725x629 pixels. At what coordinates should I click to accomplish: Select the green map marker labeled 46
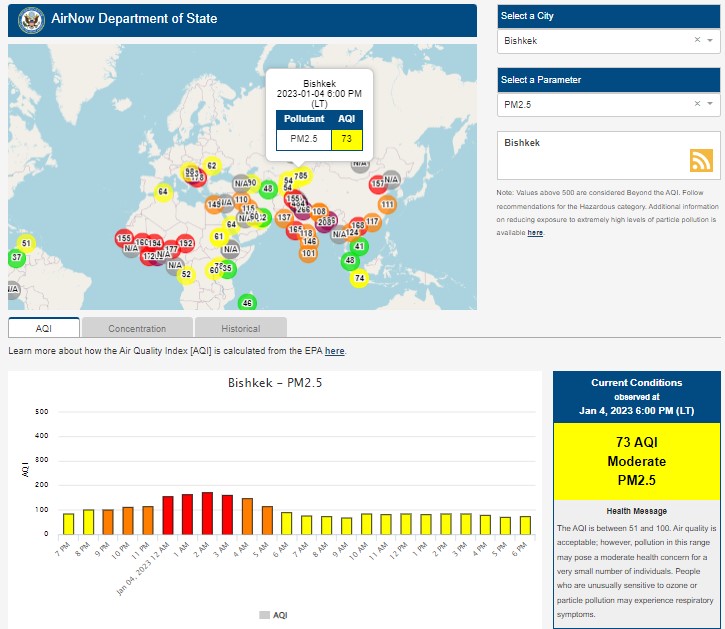coord(247,303)
